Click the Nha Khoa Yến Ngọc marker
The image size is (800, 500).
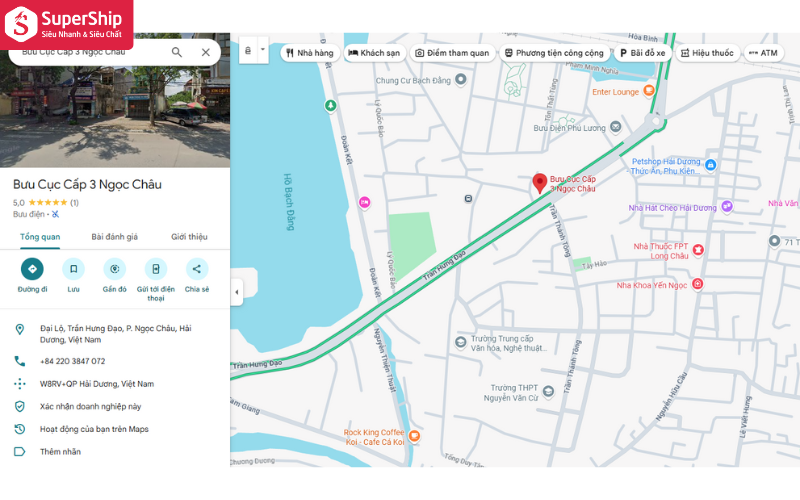(697, 284)
